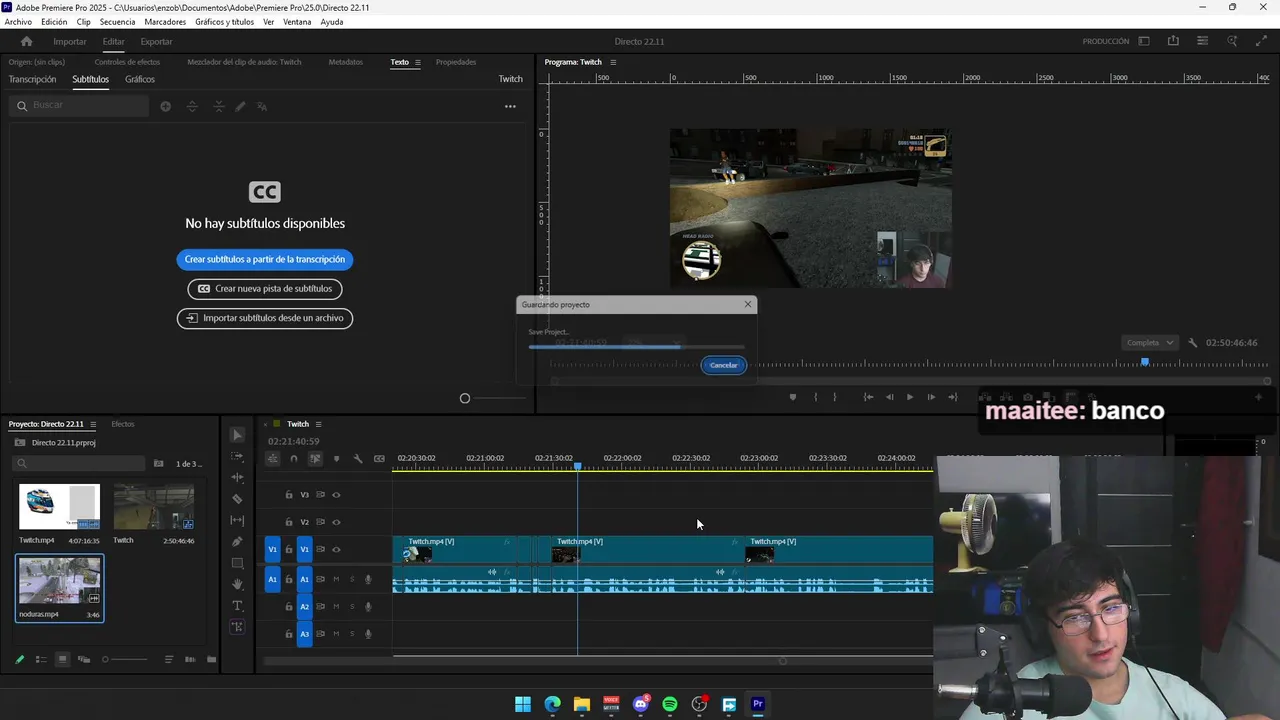
Task: Activate the Hand tool
Action: click(x=237, y=584)
